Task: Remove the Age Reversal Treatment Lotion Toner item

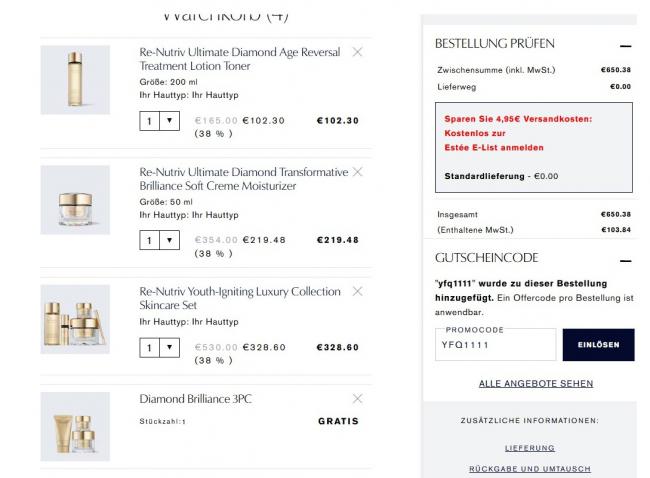Action: click(x=358, y=52)
